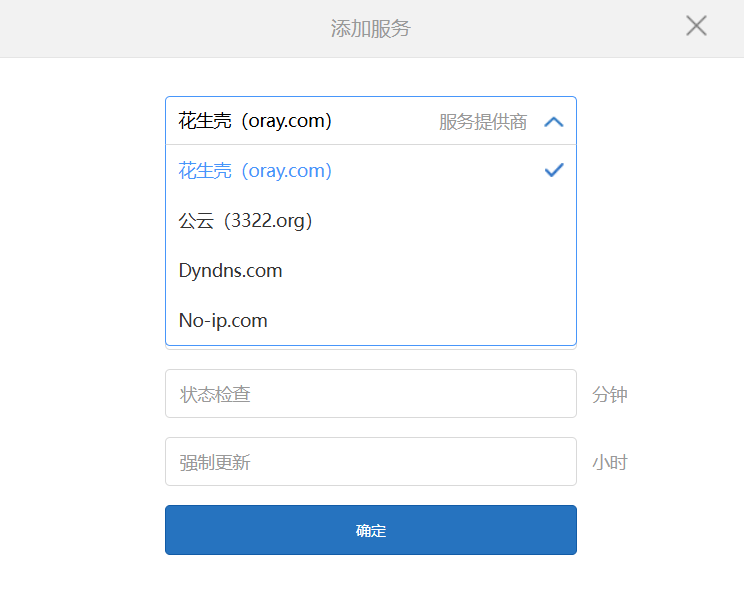Screen dimensions: 744x589
Task: Select 花生壳 (oray.com) option
Action: tap(371, 170)
